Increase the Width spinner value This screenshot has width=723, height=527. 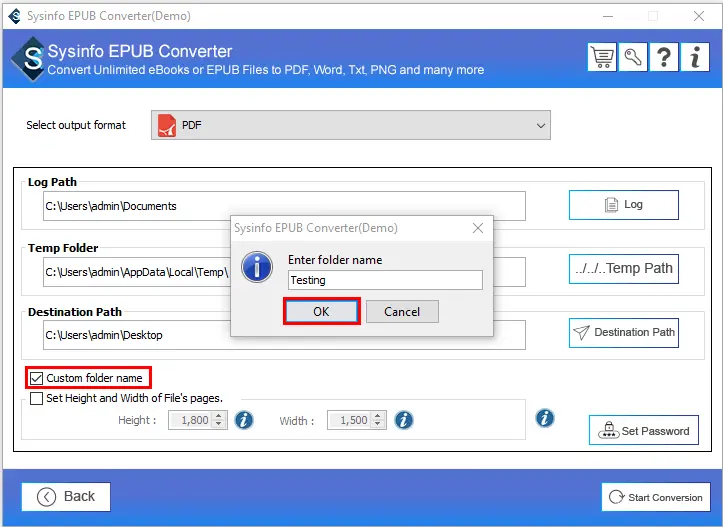point(378,416)
